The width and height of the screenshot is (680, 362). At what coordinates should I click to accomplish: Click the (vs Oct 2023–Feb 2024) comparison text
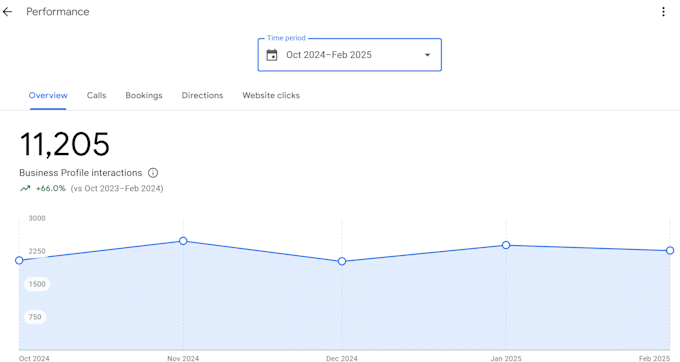coord(117,188)
